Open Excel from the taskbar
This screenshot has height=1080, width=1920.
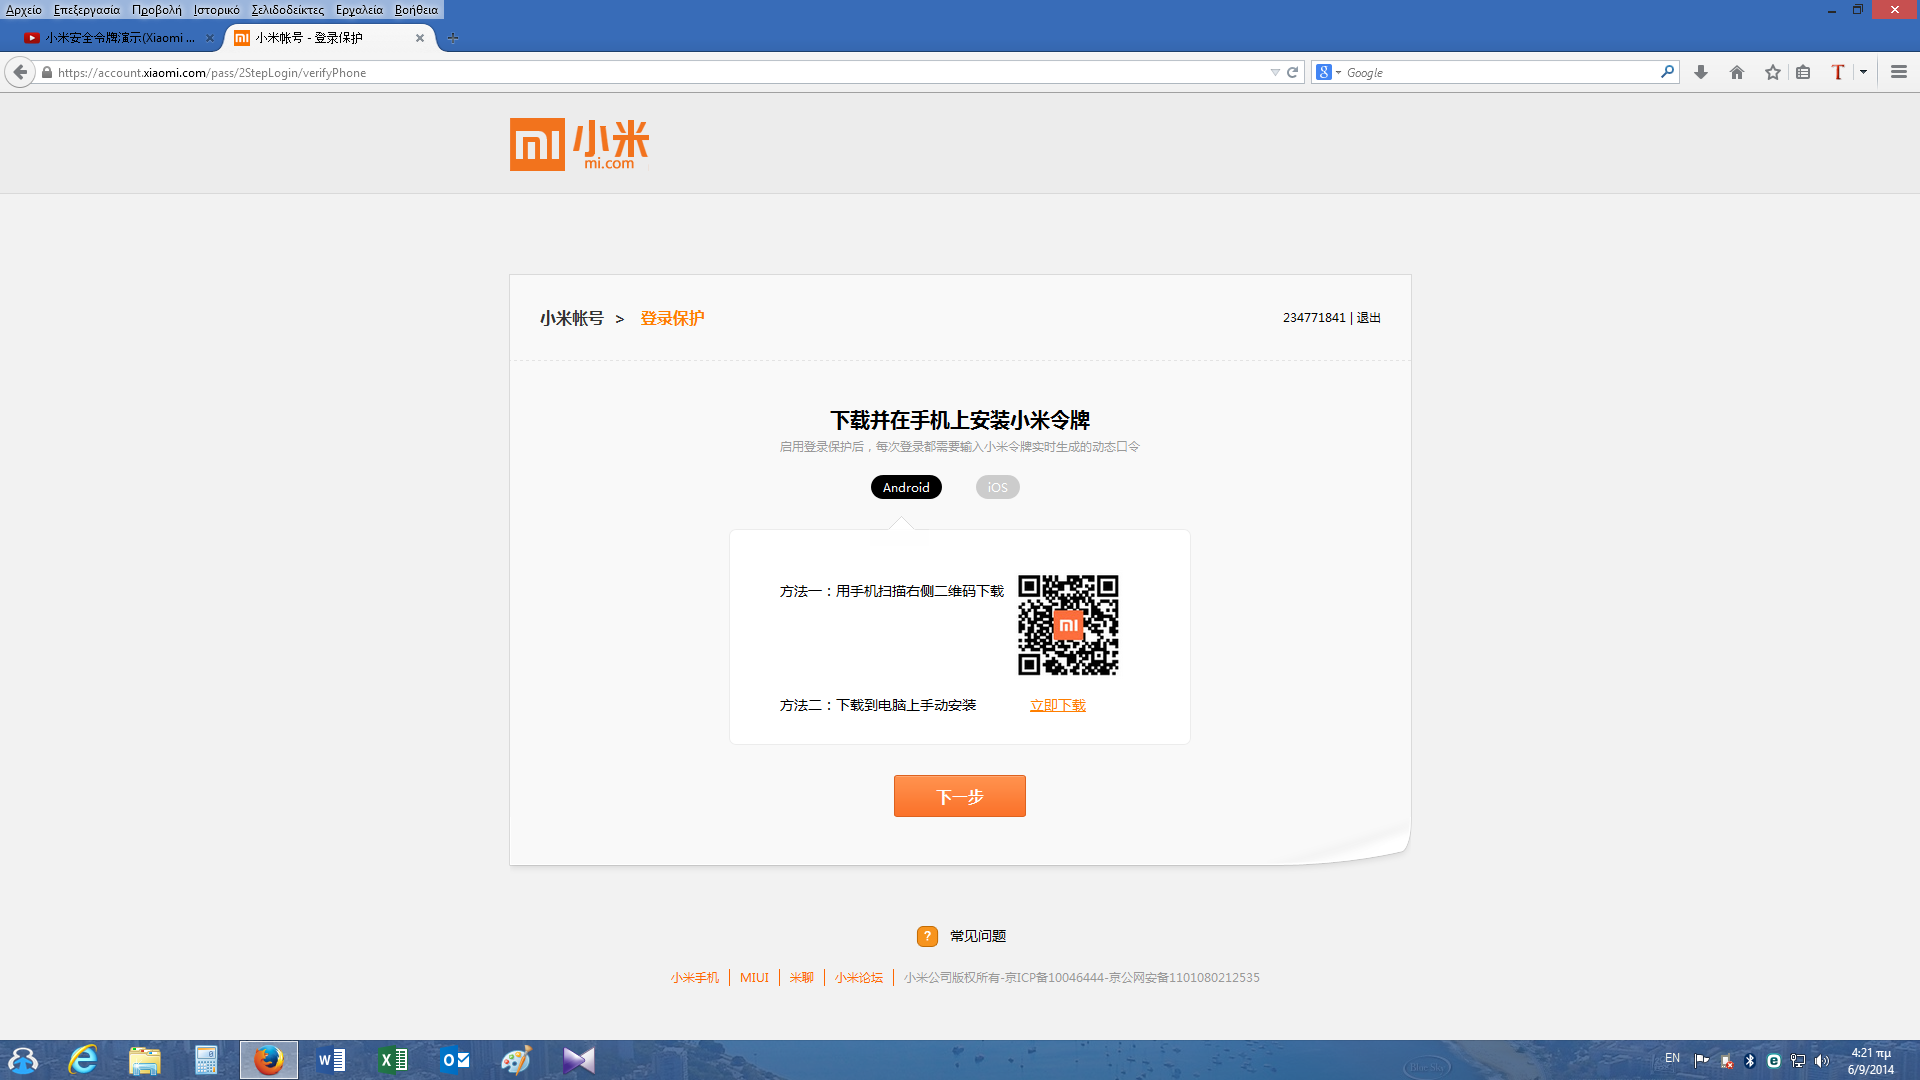[393, 1060]
